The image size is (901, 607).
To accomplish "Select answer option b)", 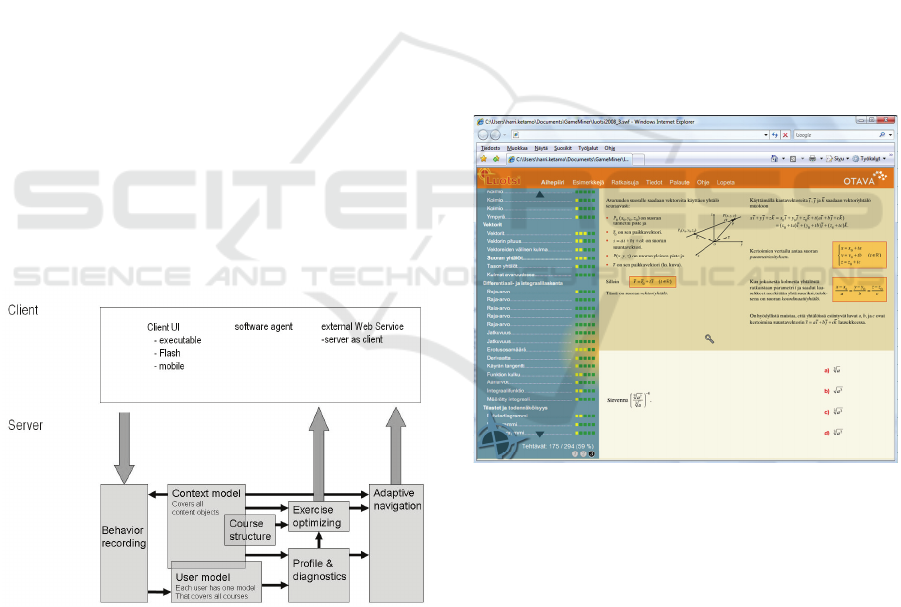I will [x=826, y=390].
